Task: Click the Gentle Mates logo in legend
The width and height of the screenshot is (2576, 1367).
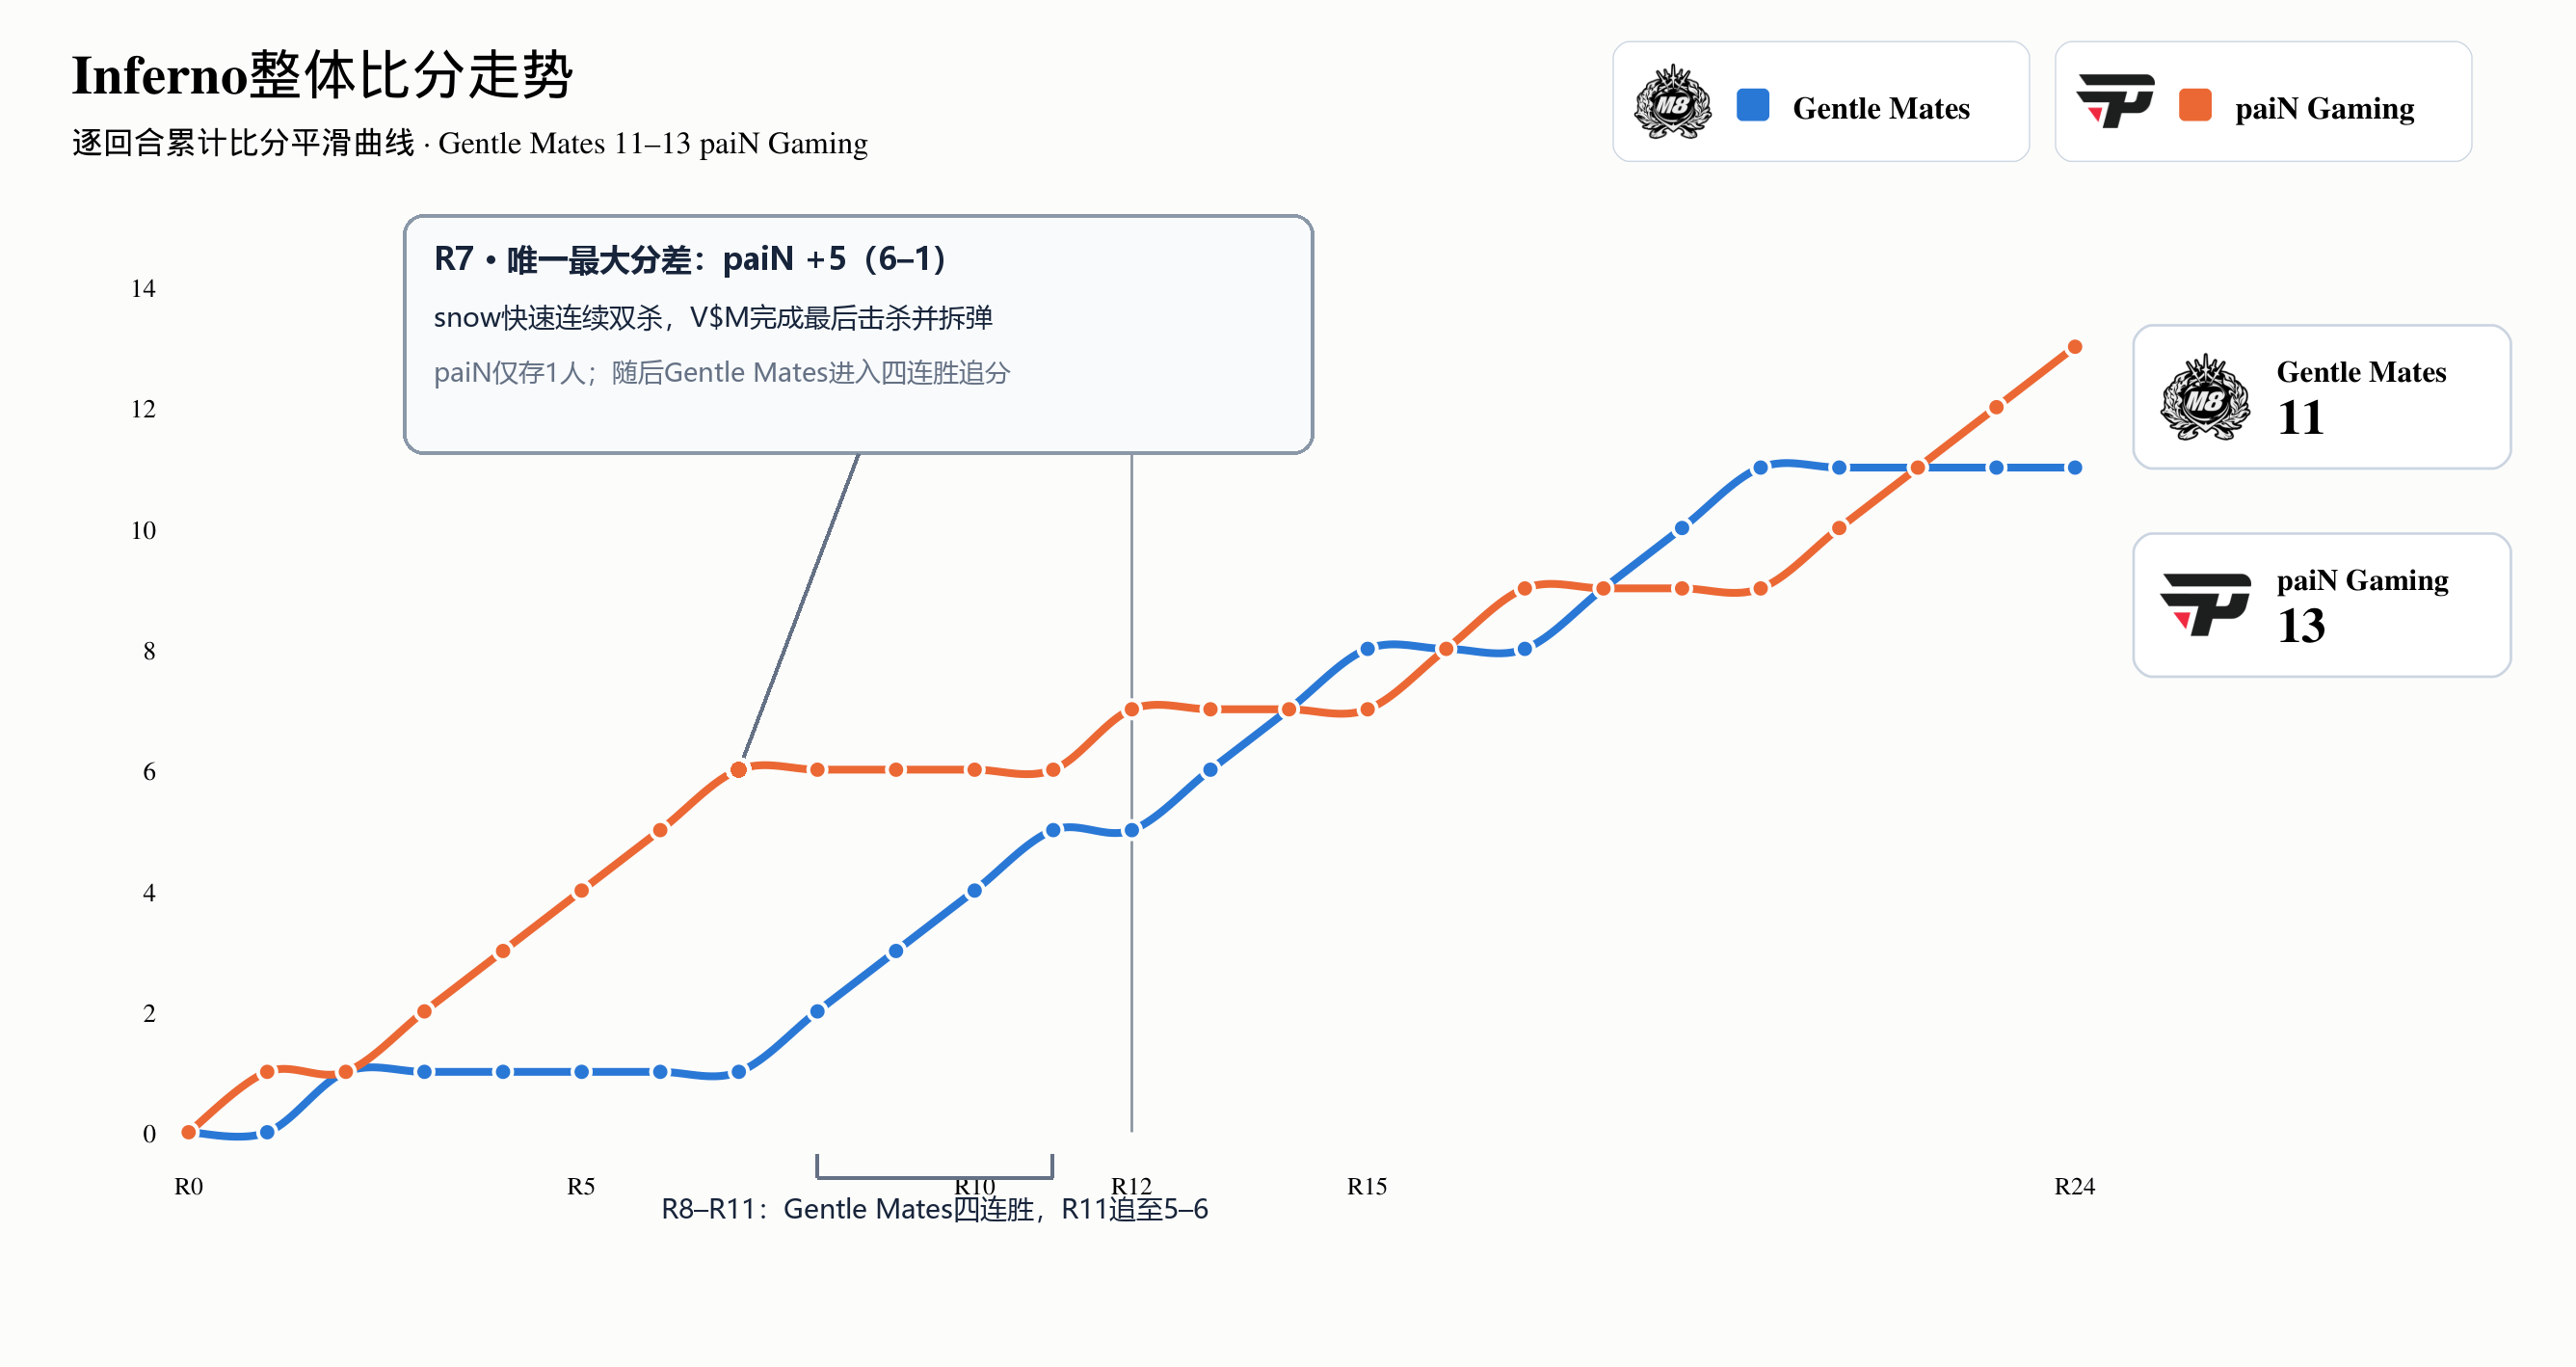Action: 1672,102
